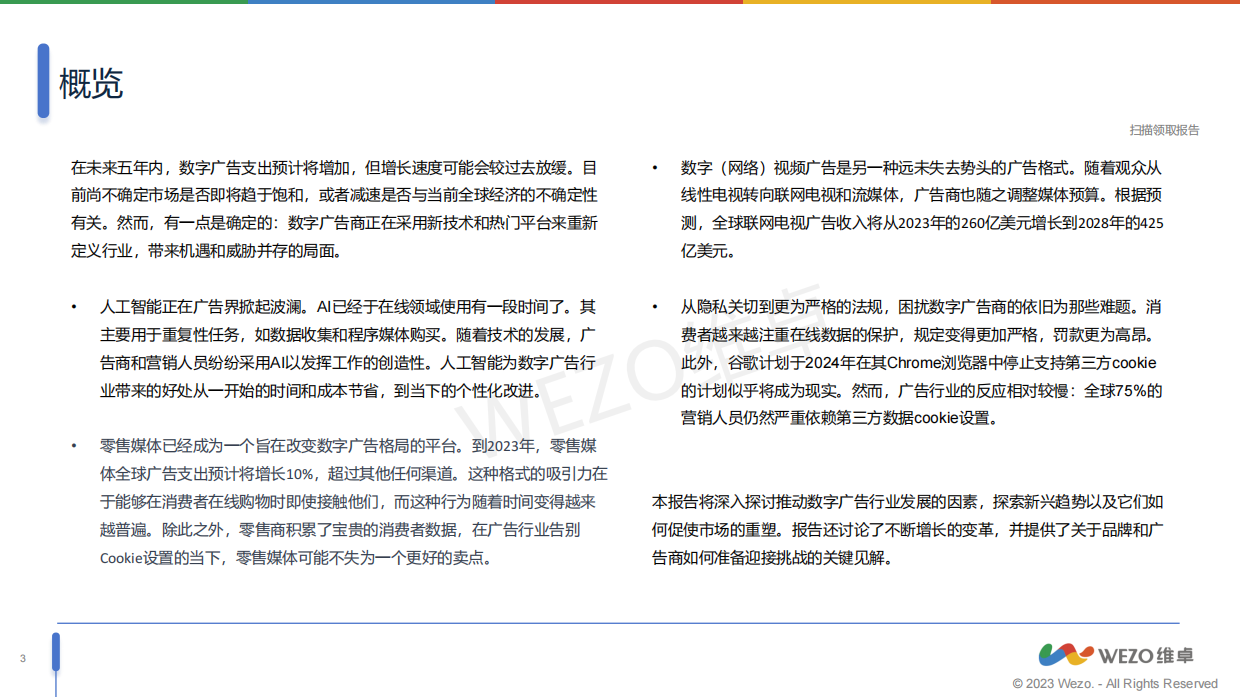Click the 扫描领取报告 label
Screen dimensions: 1240x697
pyautogui.click(x=1166, y=128)
